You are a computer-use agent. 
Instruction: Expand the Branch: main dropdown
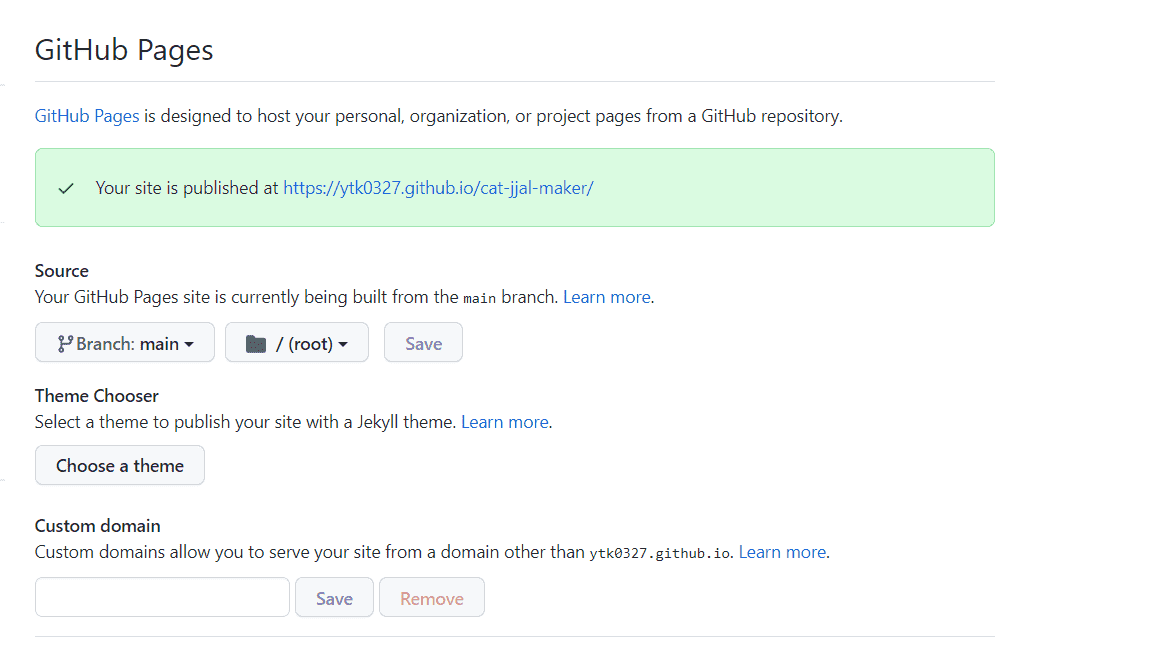(x=125, y=343)
